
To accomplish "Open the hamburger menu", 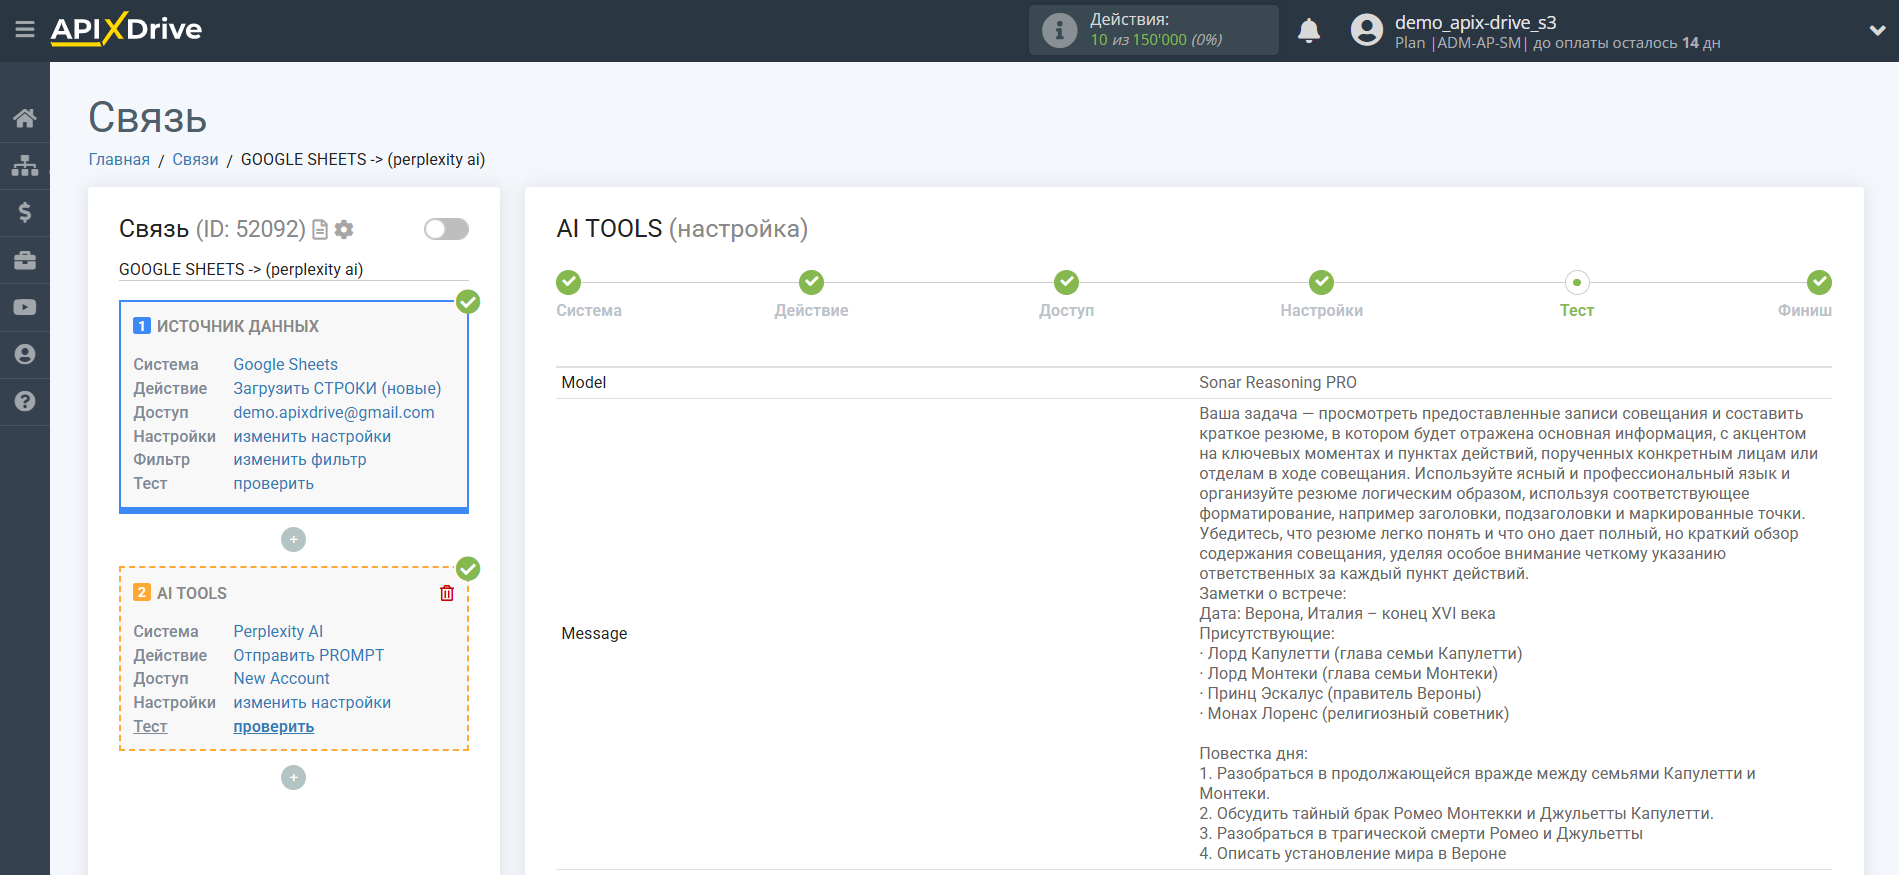I will tap(25, 30).
